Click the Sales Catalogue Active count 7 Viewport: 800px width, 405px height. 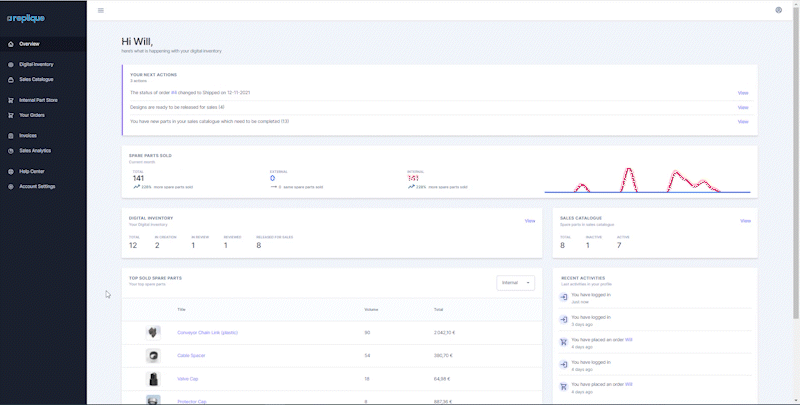[x=619, y=245]
